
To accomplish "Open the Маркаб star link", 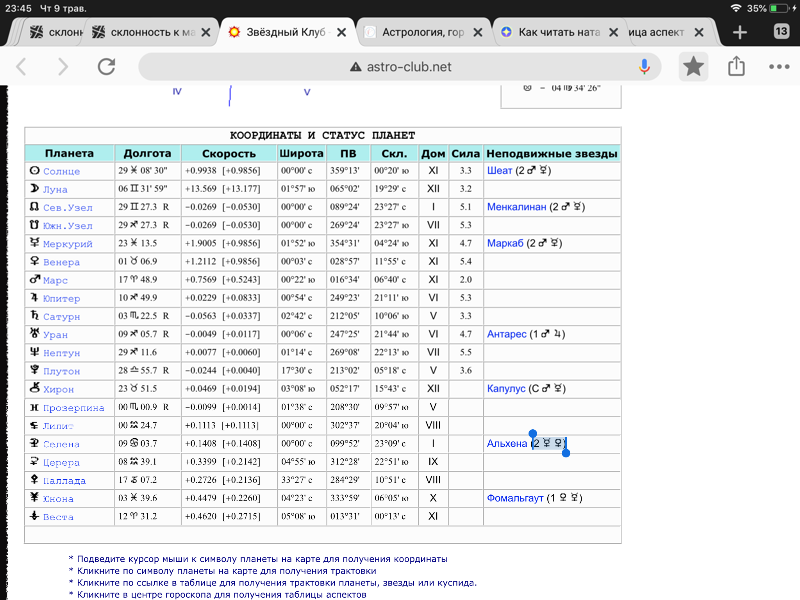I will pos(505,243).
